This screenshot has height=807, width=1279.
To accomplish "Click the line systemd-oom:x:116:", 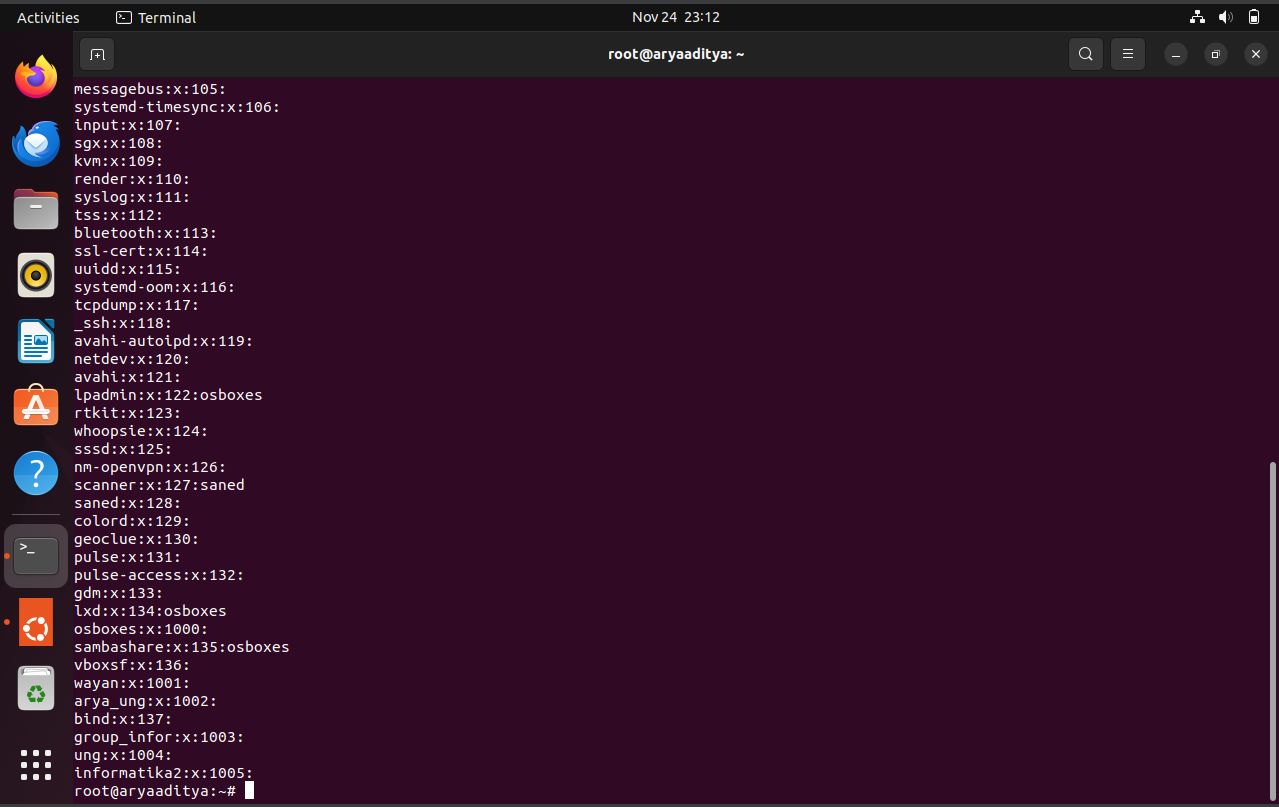I will (x=155, y=287).
